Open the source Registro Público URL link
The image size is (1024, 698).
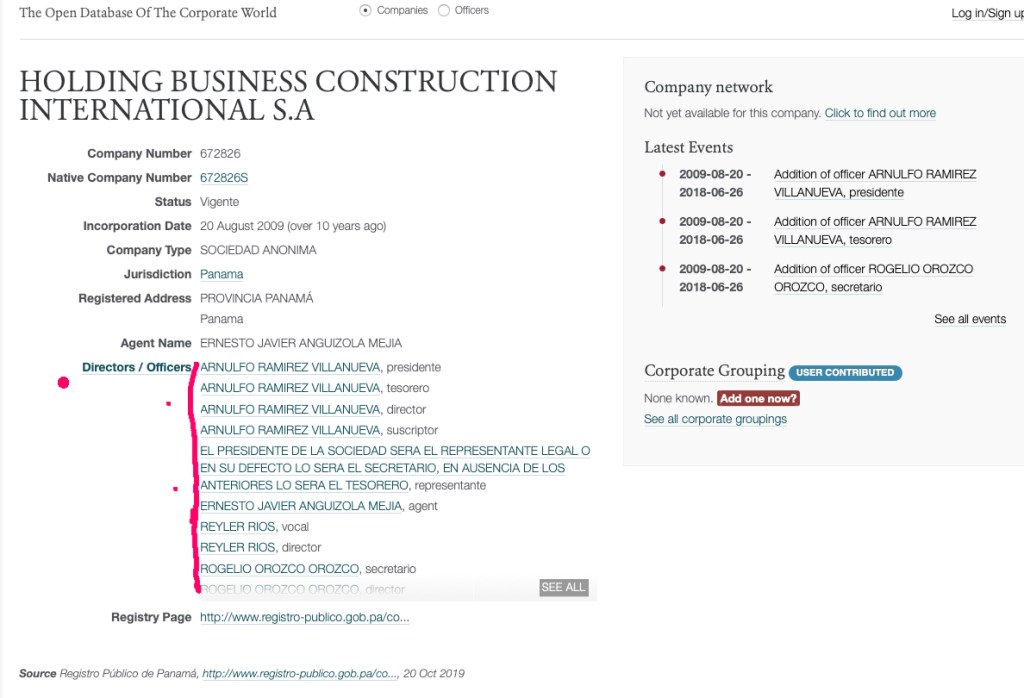299,674
